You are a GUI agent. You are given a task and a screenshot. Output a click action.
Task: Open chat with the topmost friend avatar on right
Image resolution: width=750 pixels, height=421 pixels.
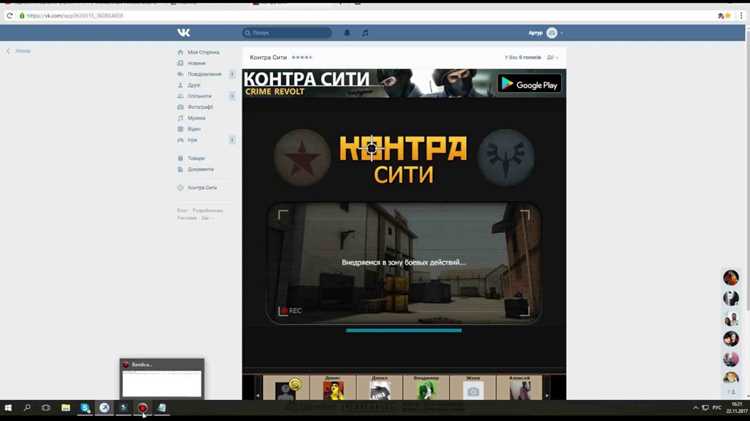click(731, 277)
